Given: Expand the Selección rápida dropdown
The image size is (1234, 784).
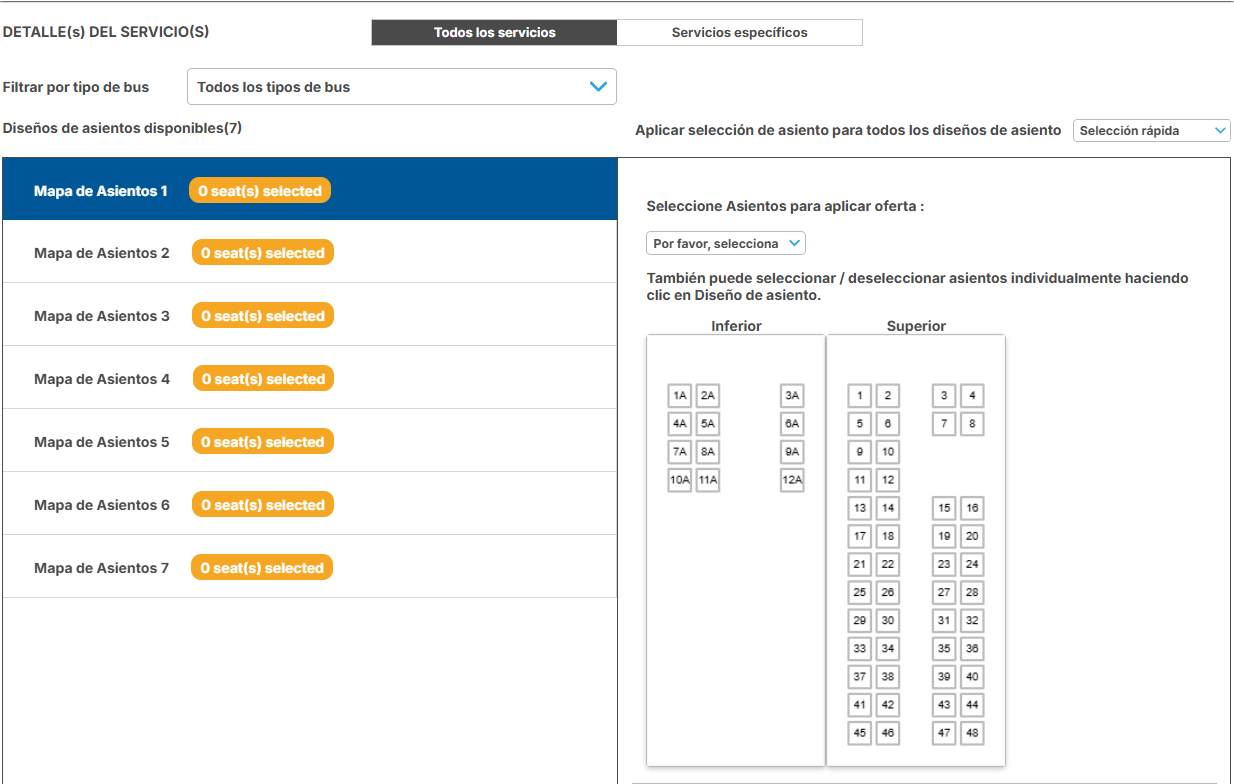Looking at the screenshot, I should click(1151, 131).
